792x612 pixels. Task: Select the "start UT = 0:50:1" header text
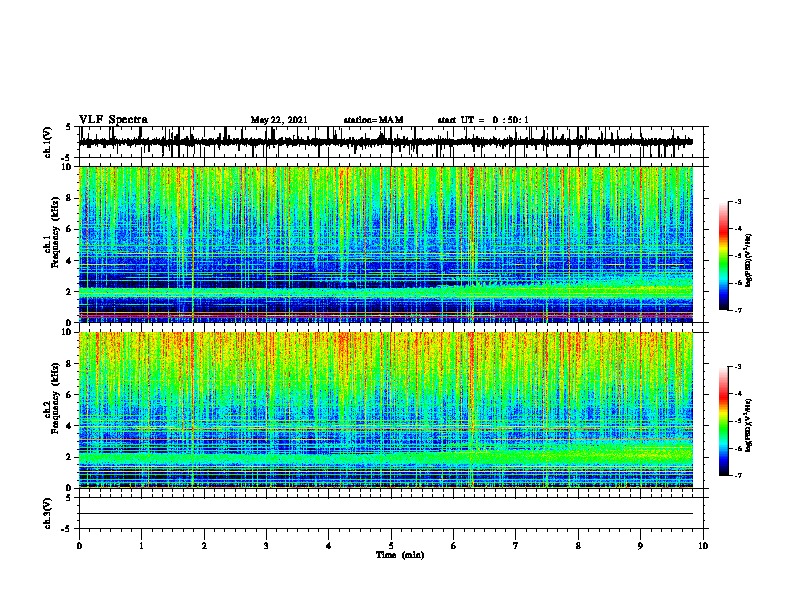pos(483,120)
